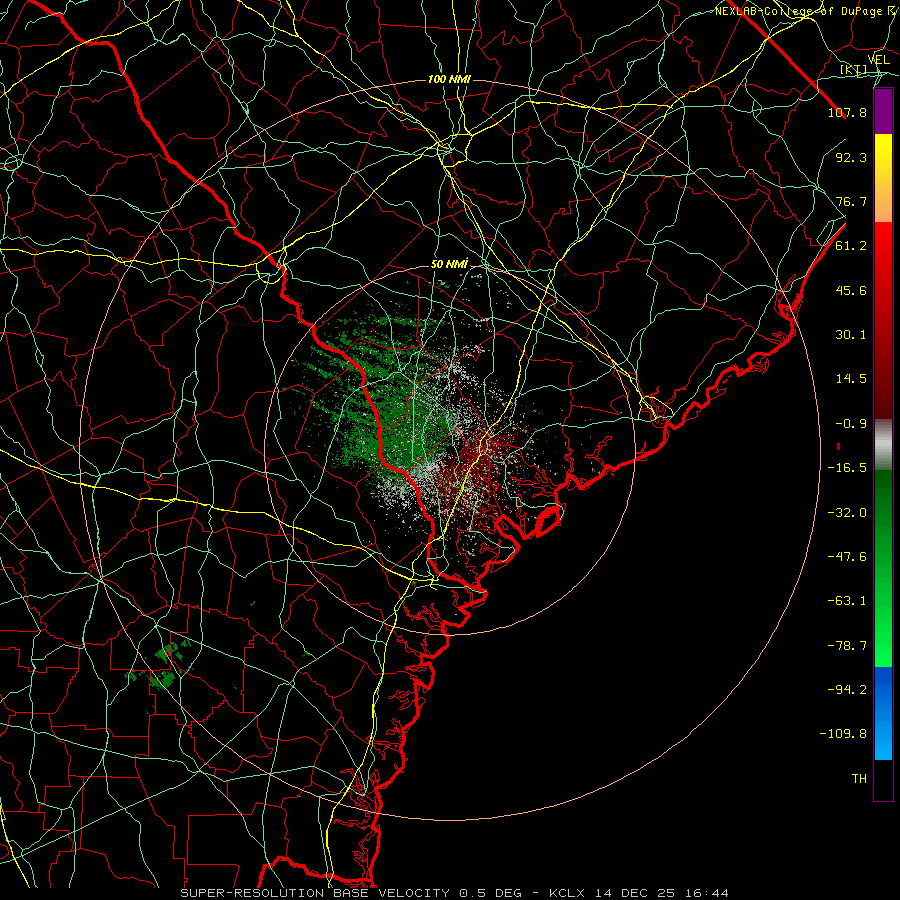Click the green segment of the color bar

pyautogui.click(x=883, y=568)
